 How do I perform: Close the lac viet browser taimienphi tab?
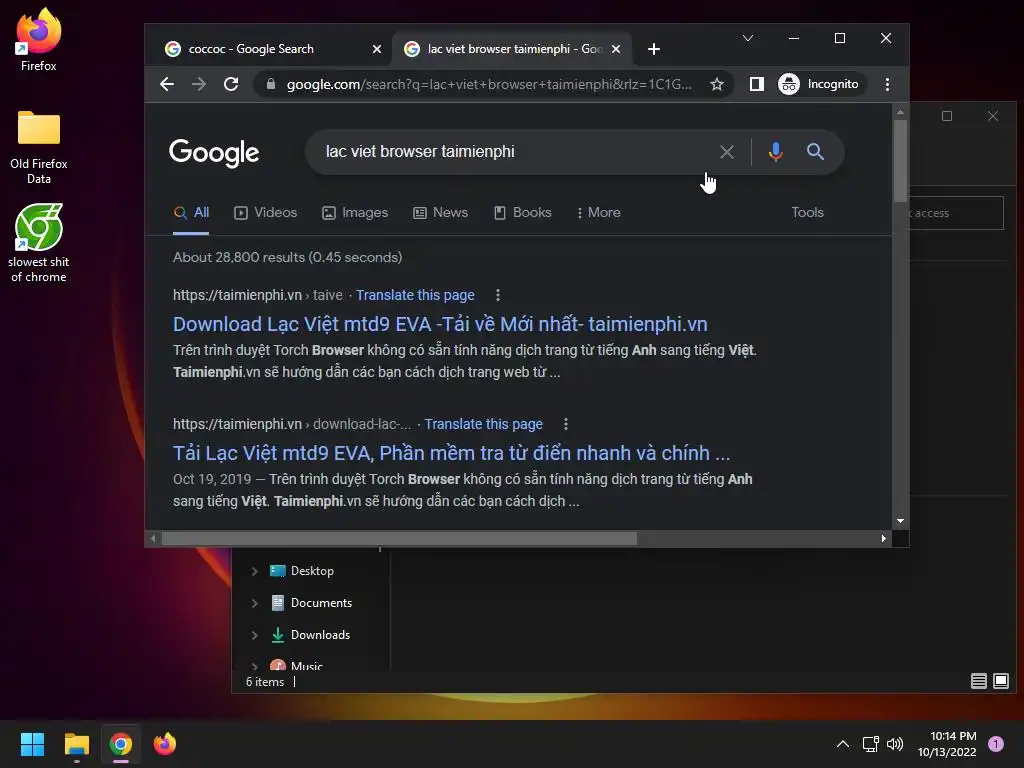click(616, 49)
